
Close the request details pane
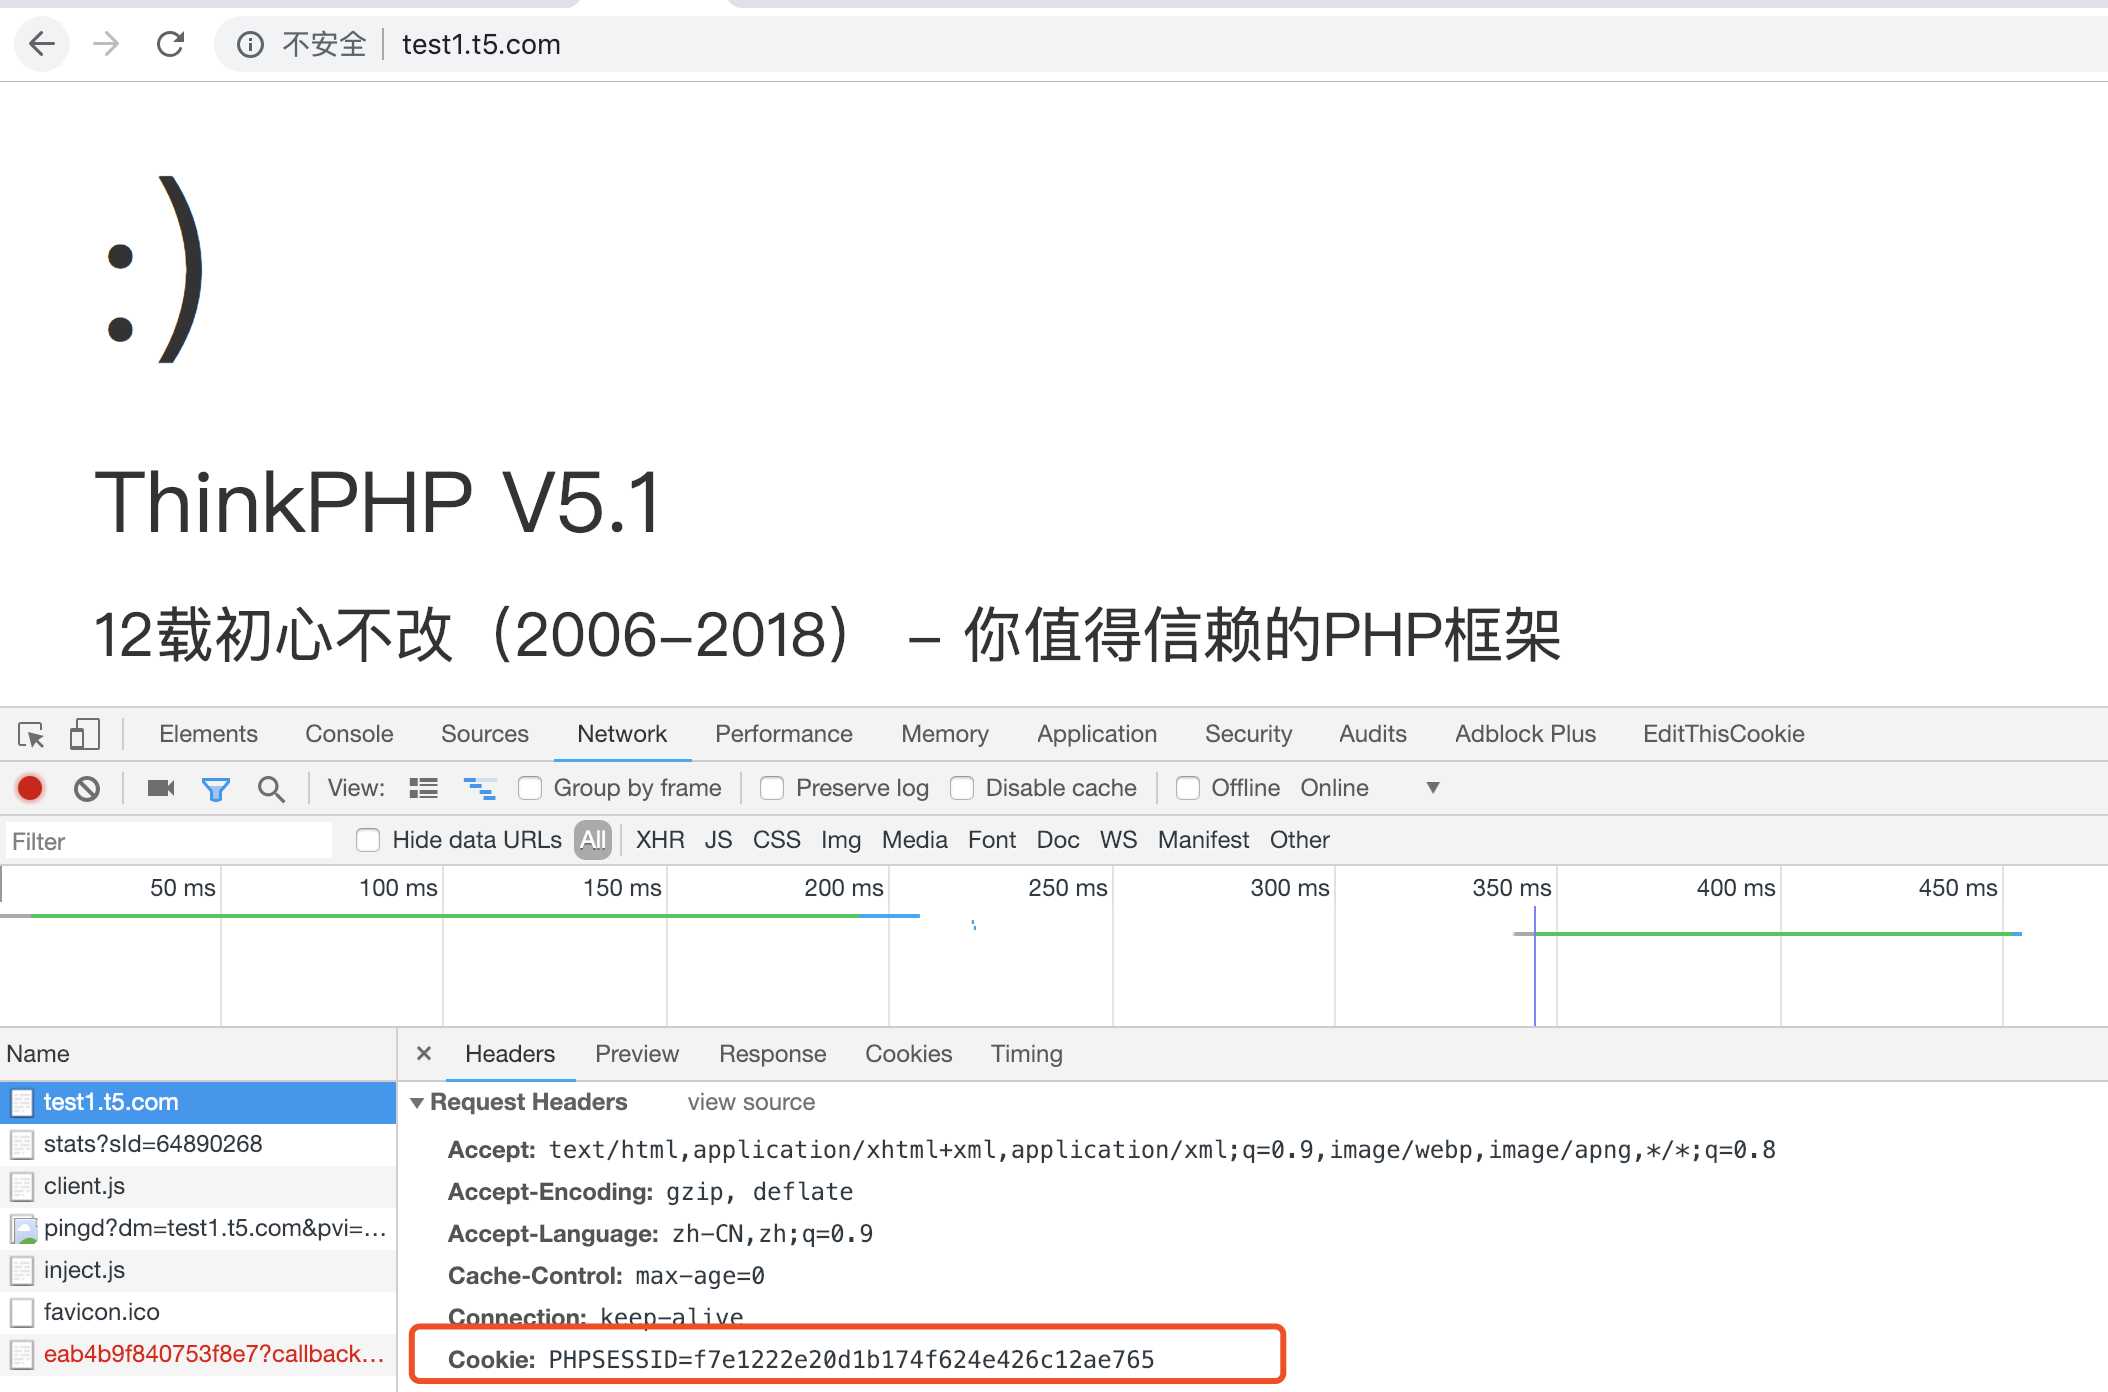pos(424,1054)
